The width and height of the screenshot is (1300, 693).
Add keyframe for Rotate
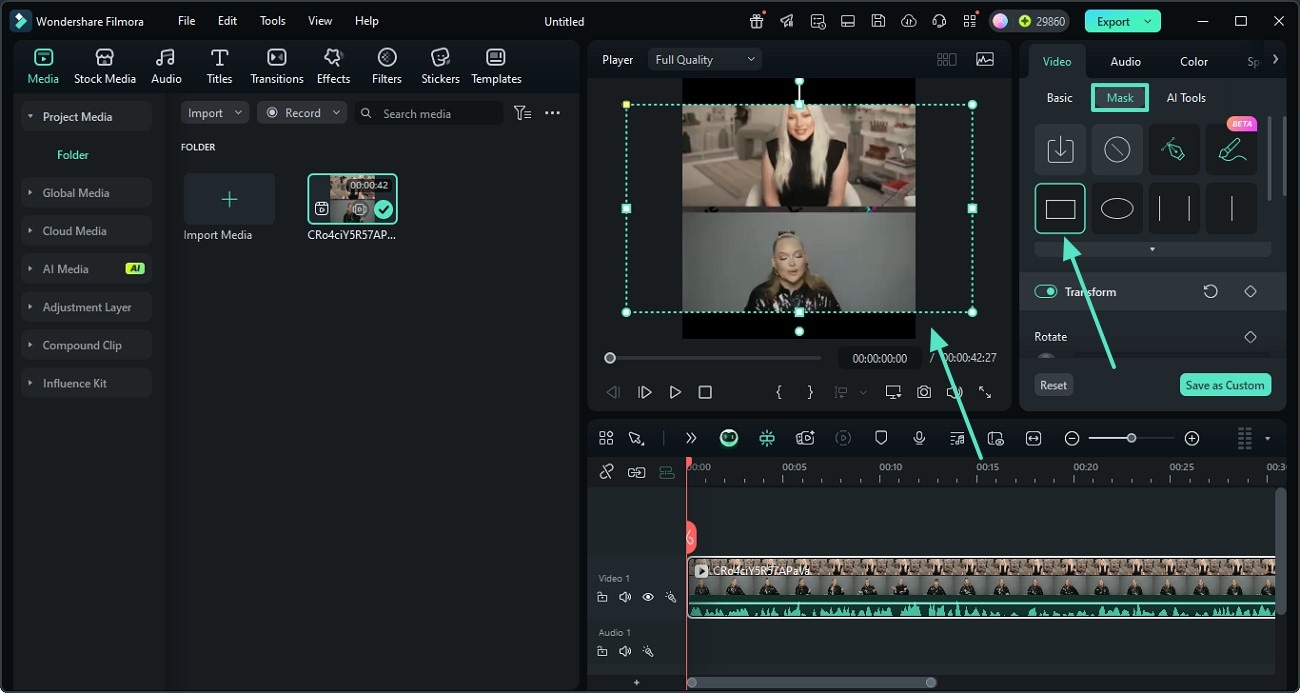(1250, 337)
